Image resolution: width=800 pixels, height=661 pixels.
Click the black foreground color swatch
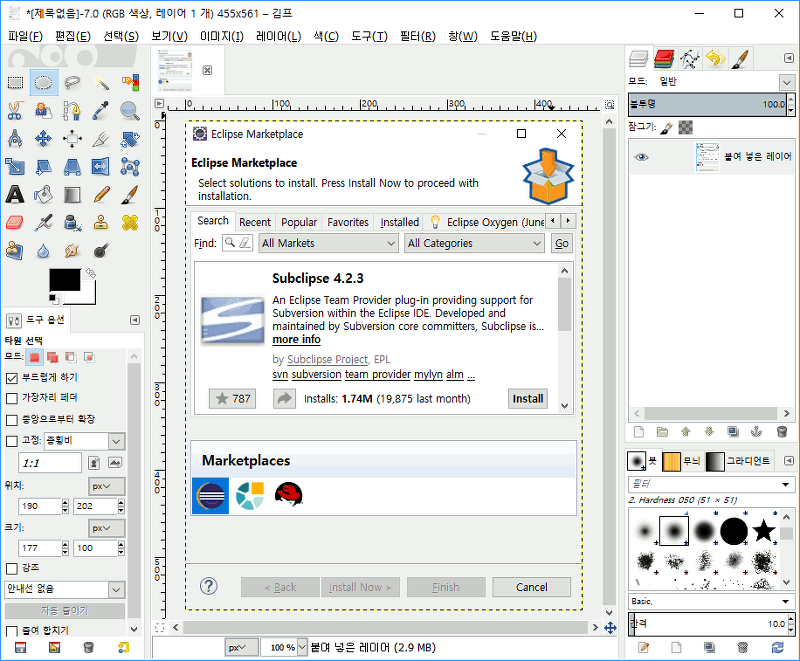(64, 282)
